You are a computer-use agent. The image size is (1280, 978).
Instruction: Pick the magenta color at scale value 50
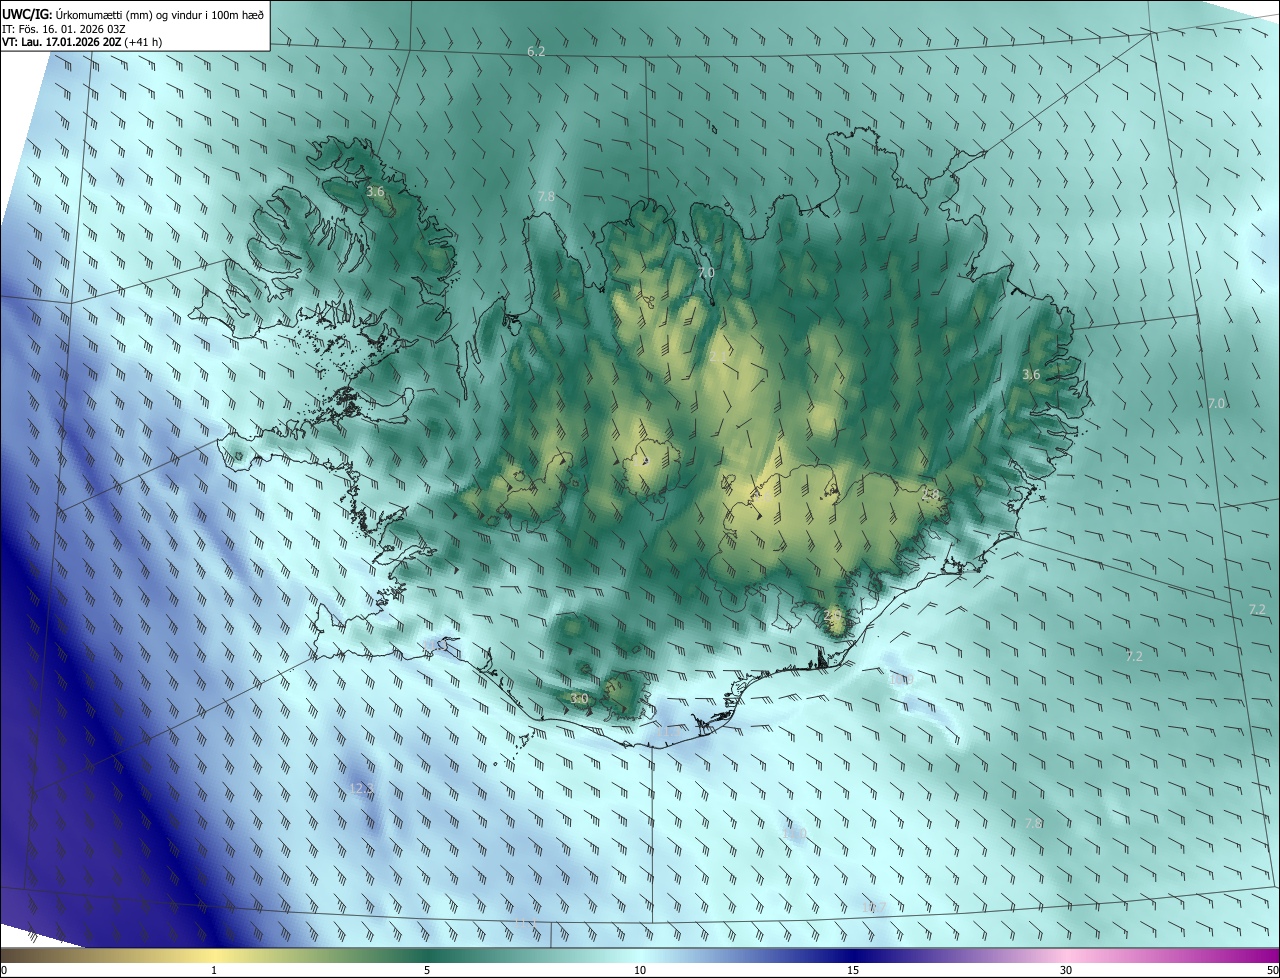(x=1272, y=956)
